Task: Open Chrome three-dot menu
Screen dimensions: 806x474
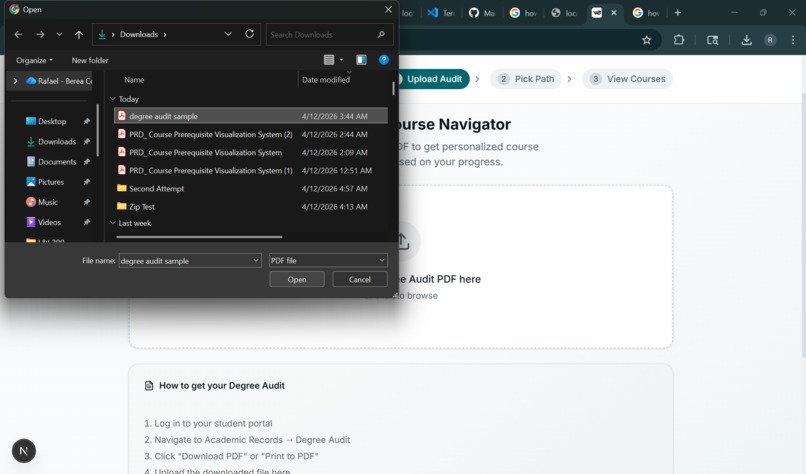Action: [x=793, y=40]
